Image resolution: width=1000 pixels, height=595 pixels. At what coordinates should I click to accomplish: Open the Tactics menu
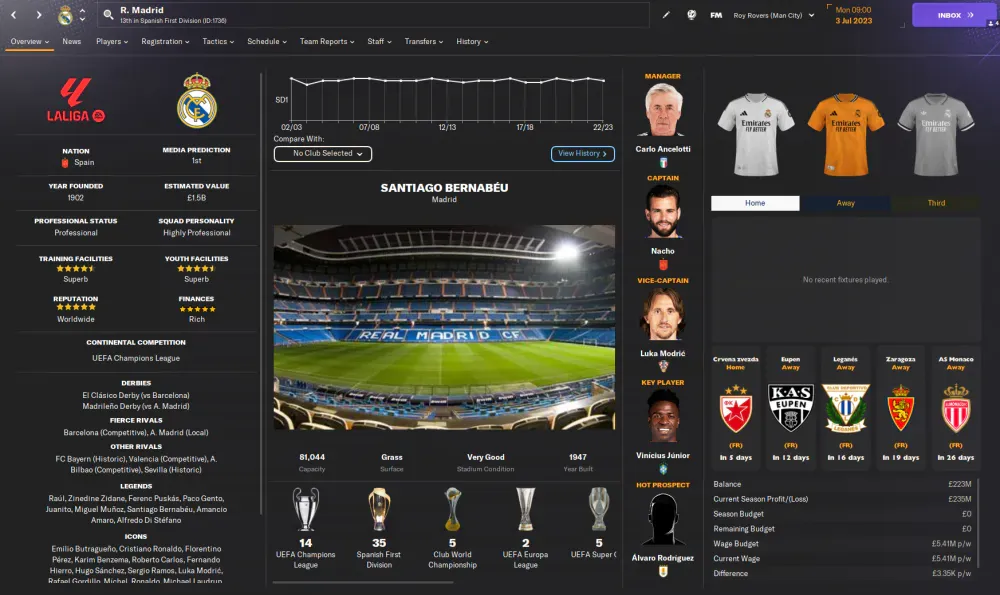[218, 41]
